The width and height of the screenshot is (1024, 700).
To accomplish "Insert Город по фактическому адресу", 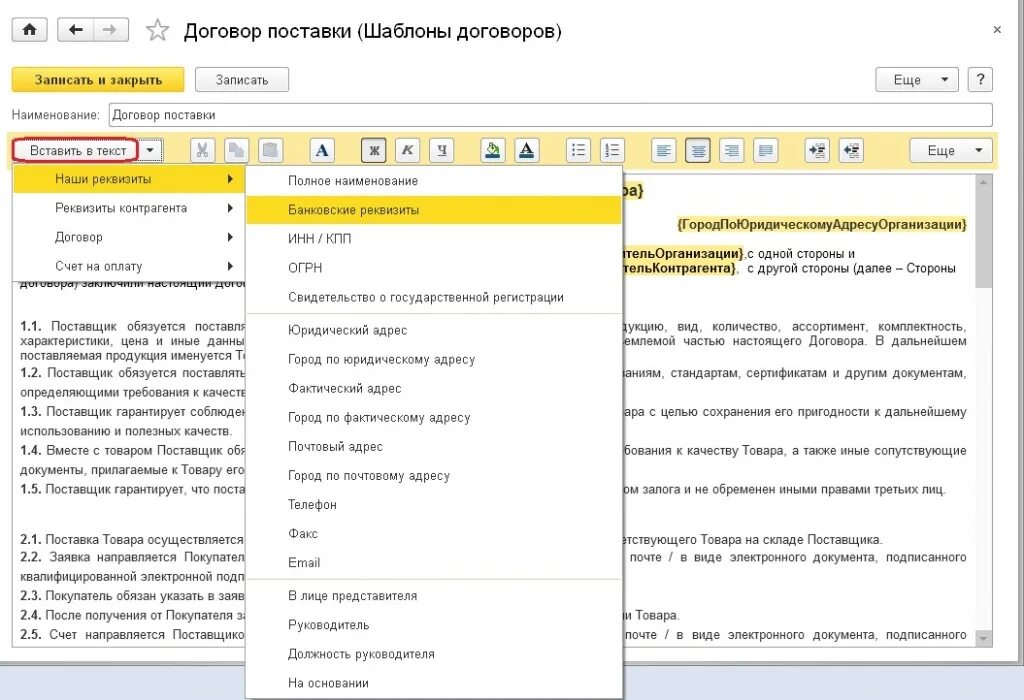I will (x=434, y=418).
